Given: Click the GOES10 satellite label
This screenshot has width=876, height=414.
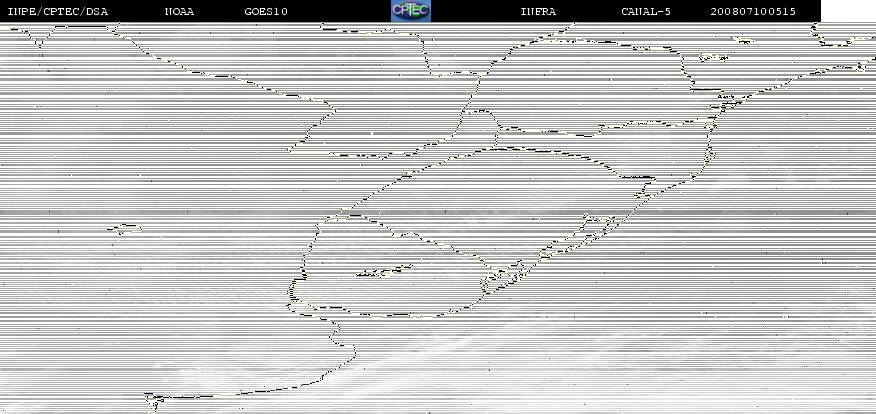Looking at the screenshot, I should tap(266, 11).
